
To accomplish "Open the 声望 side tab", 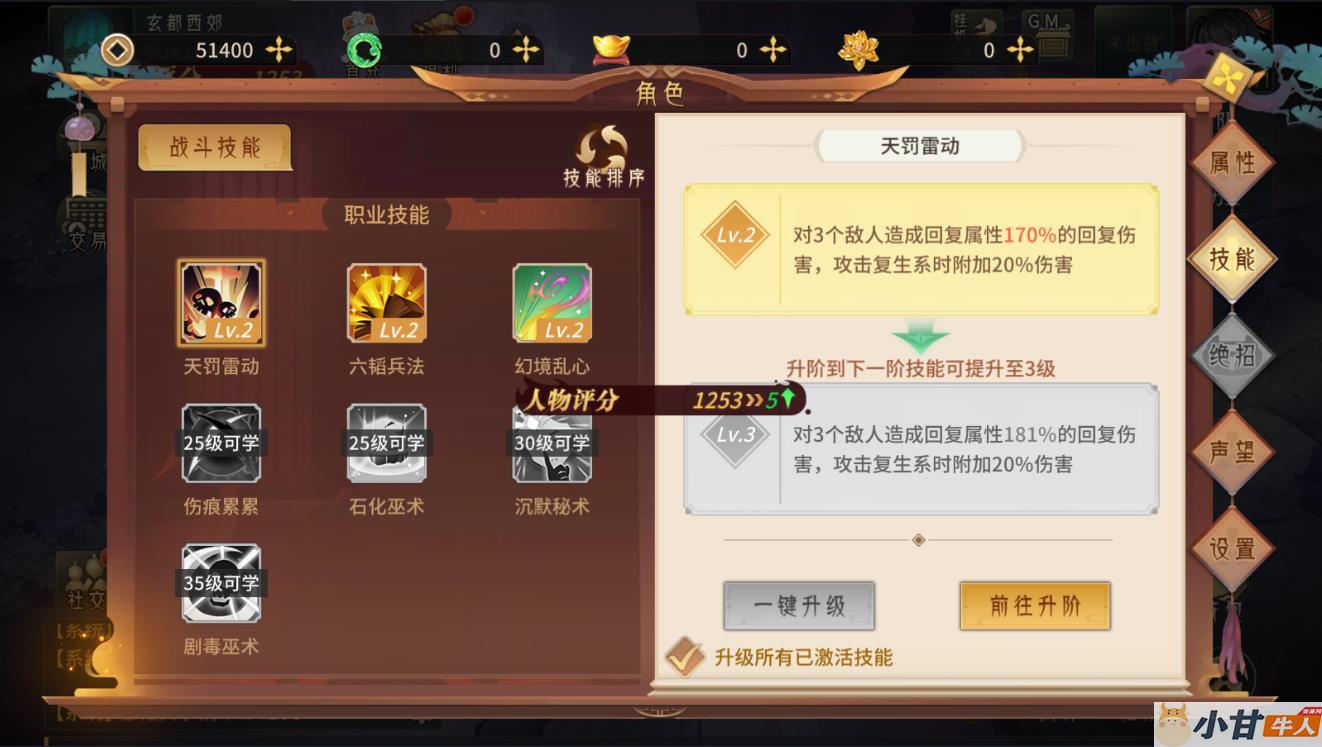I will coord(1232,452).
